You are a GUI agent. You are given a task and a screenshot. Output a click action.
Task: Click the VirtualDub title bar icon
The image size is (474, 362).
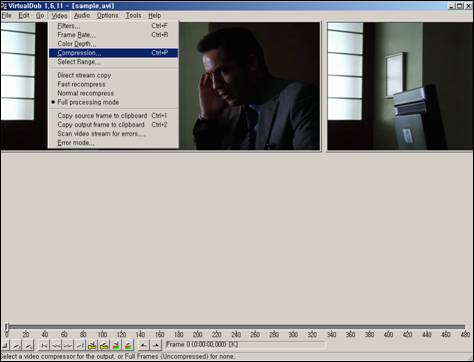[3, 6]
